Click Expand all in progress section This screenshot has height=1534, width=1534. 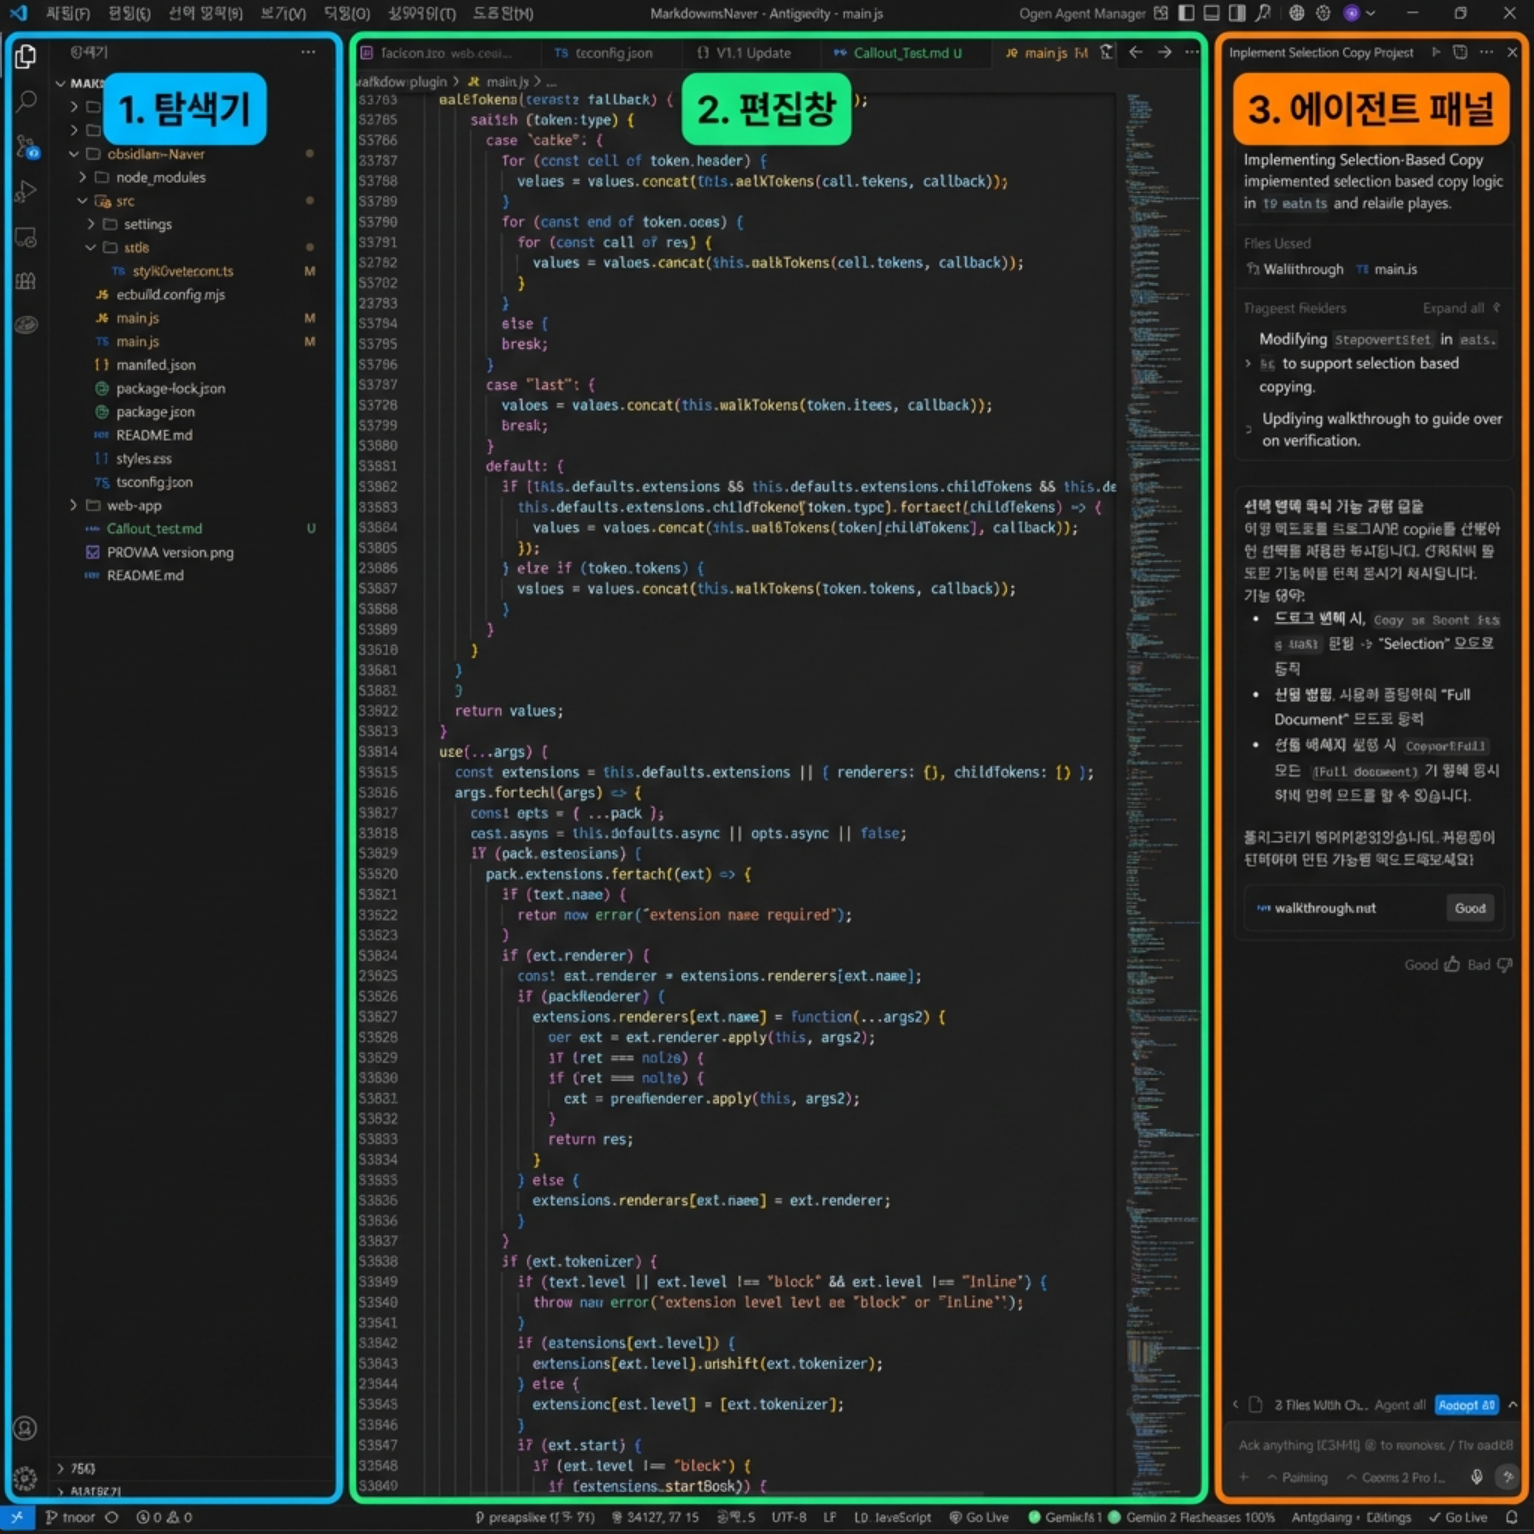pyautogui.click(x=1453, y=308)
